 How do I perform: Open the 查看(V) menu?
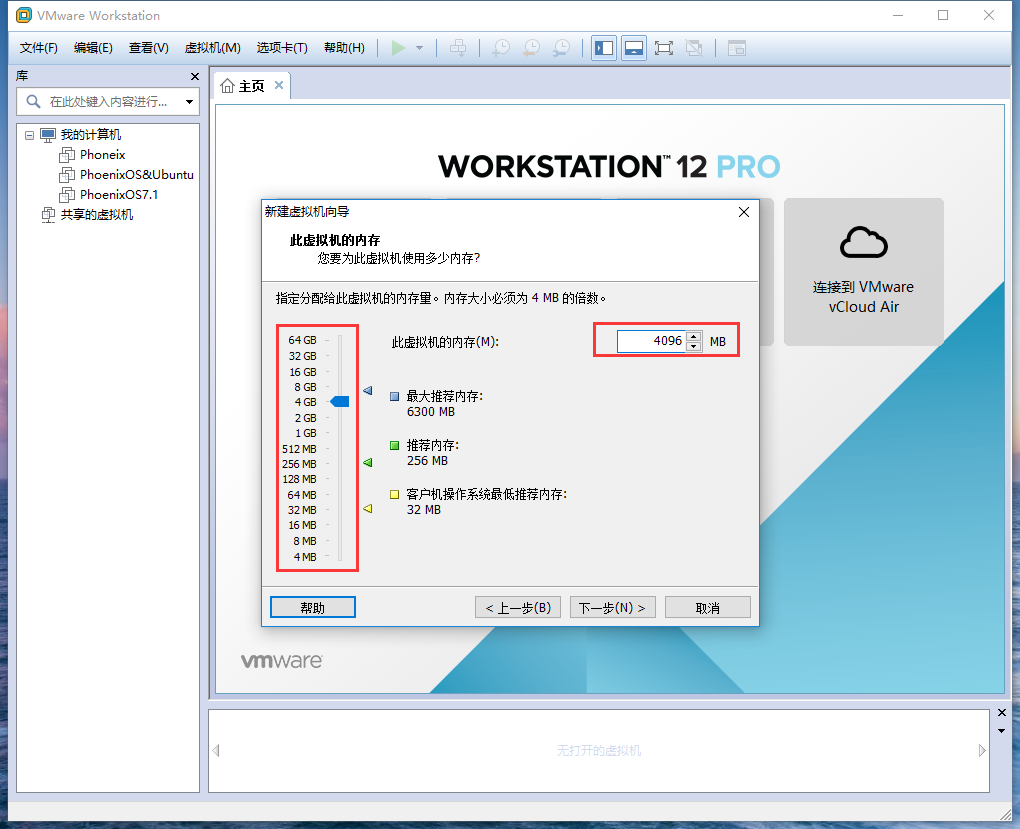(148, 48)
